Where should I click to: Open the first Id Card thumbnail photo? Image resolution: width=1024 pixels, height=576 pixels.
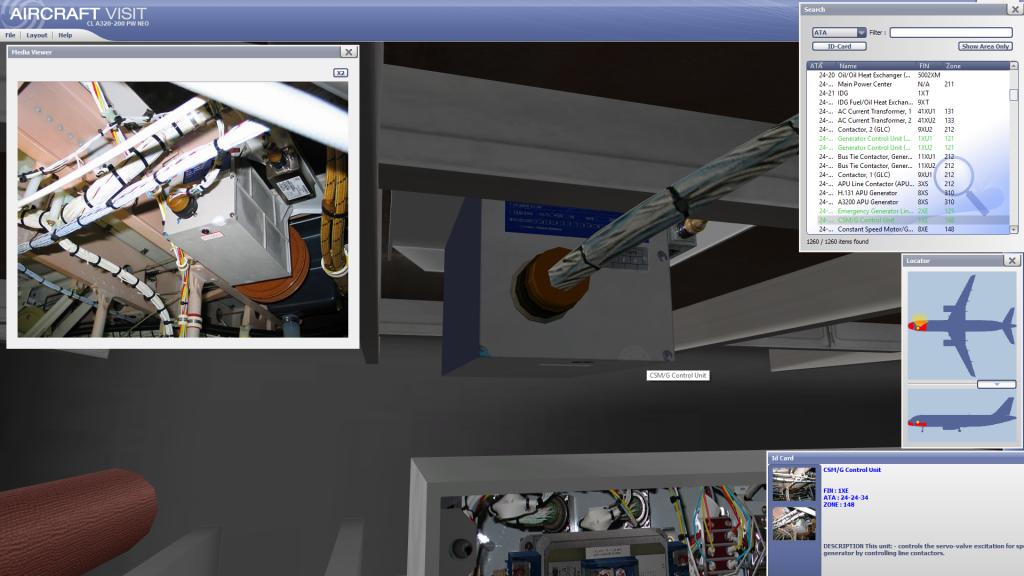pos(794,483)
